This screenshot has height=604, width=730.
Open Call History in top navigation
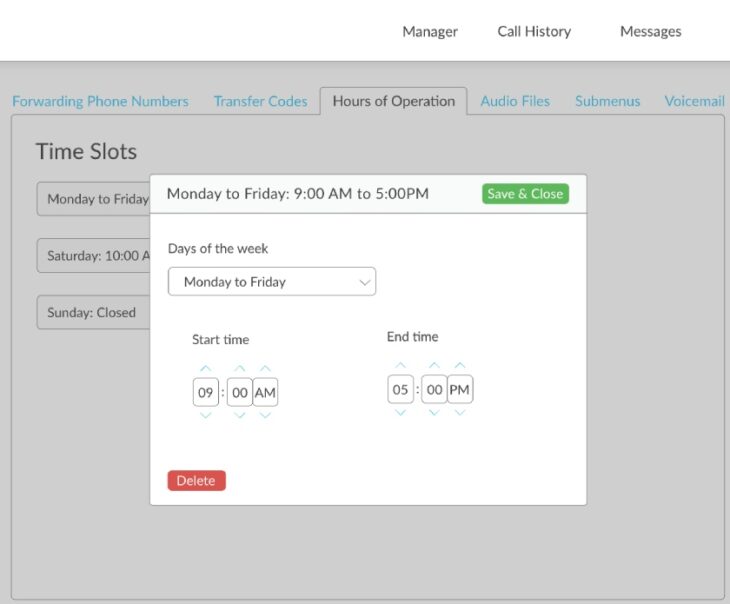tap(534, 31)
